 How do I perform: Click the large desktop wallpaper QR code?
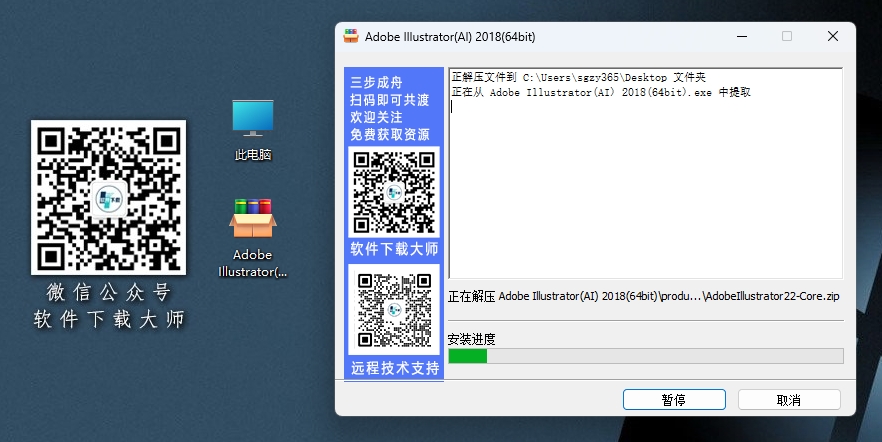pyautogui.click(x=109, y=197)
